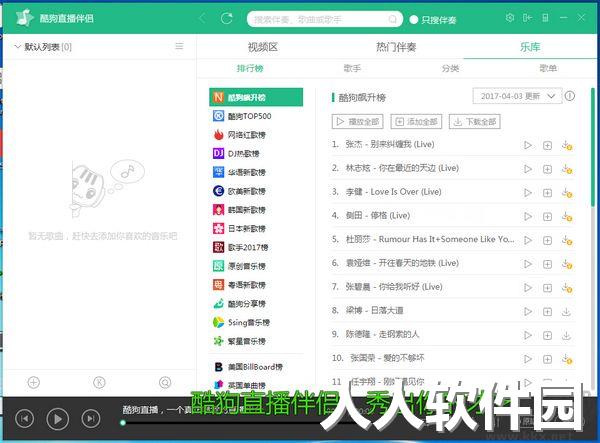The height and width of the screenshot is (443, 600).
Task: Switch to the 热门伴奏 tab
Action: coord(396,47)
